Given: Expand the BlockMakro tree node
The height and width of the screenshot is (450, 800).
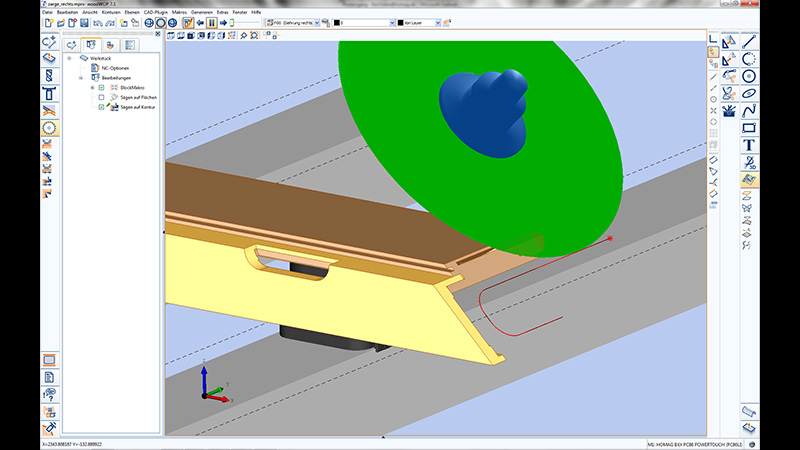Looking at the screenshot, I should [x=92, y=88].
